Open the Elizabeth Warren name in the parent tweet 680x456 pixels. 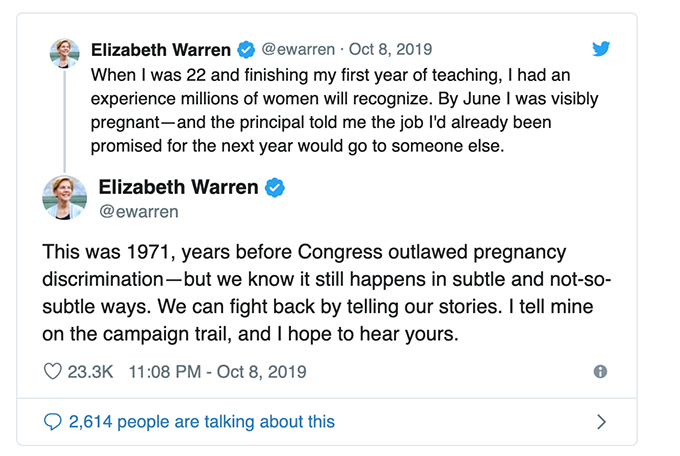click(161, 49)
